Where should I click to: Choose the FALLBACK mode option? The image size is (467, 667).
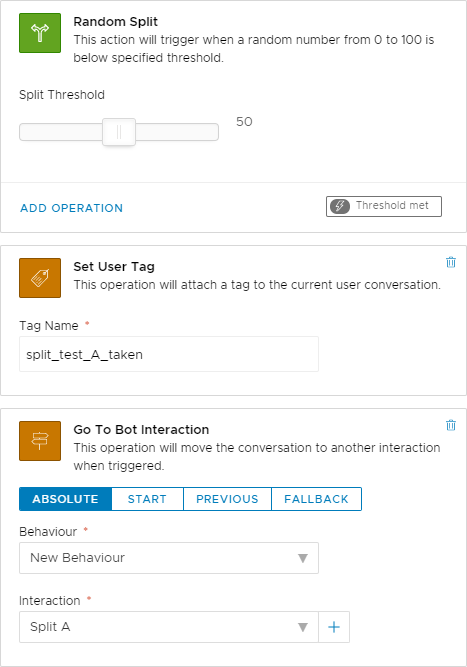[x=316, y=499]
